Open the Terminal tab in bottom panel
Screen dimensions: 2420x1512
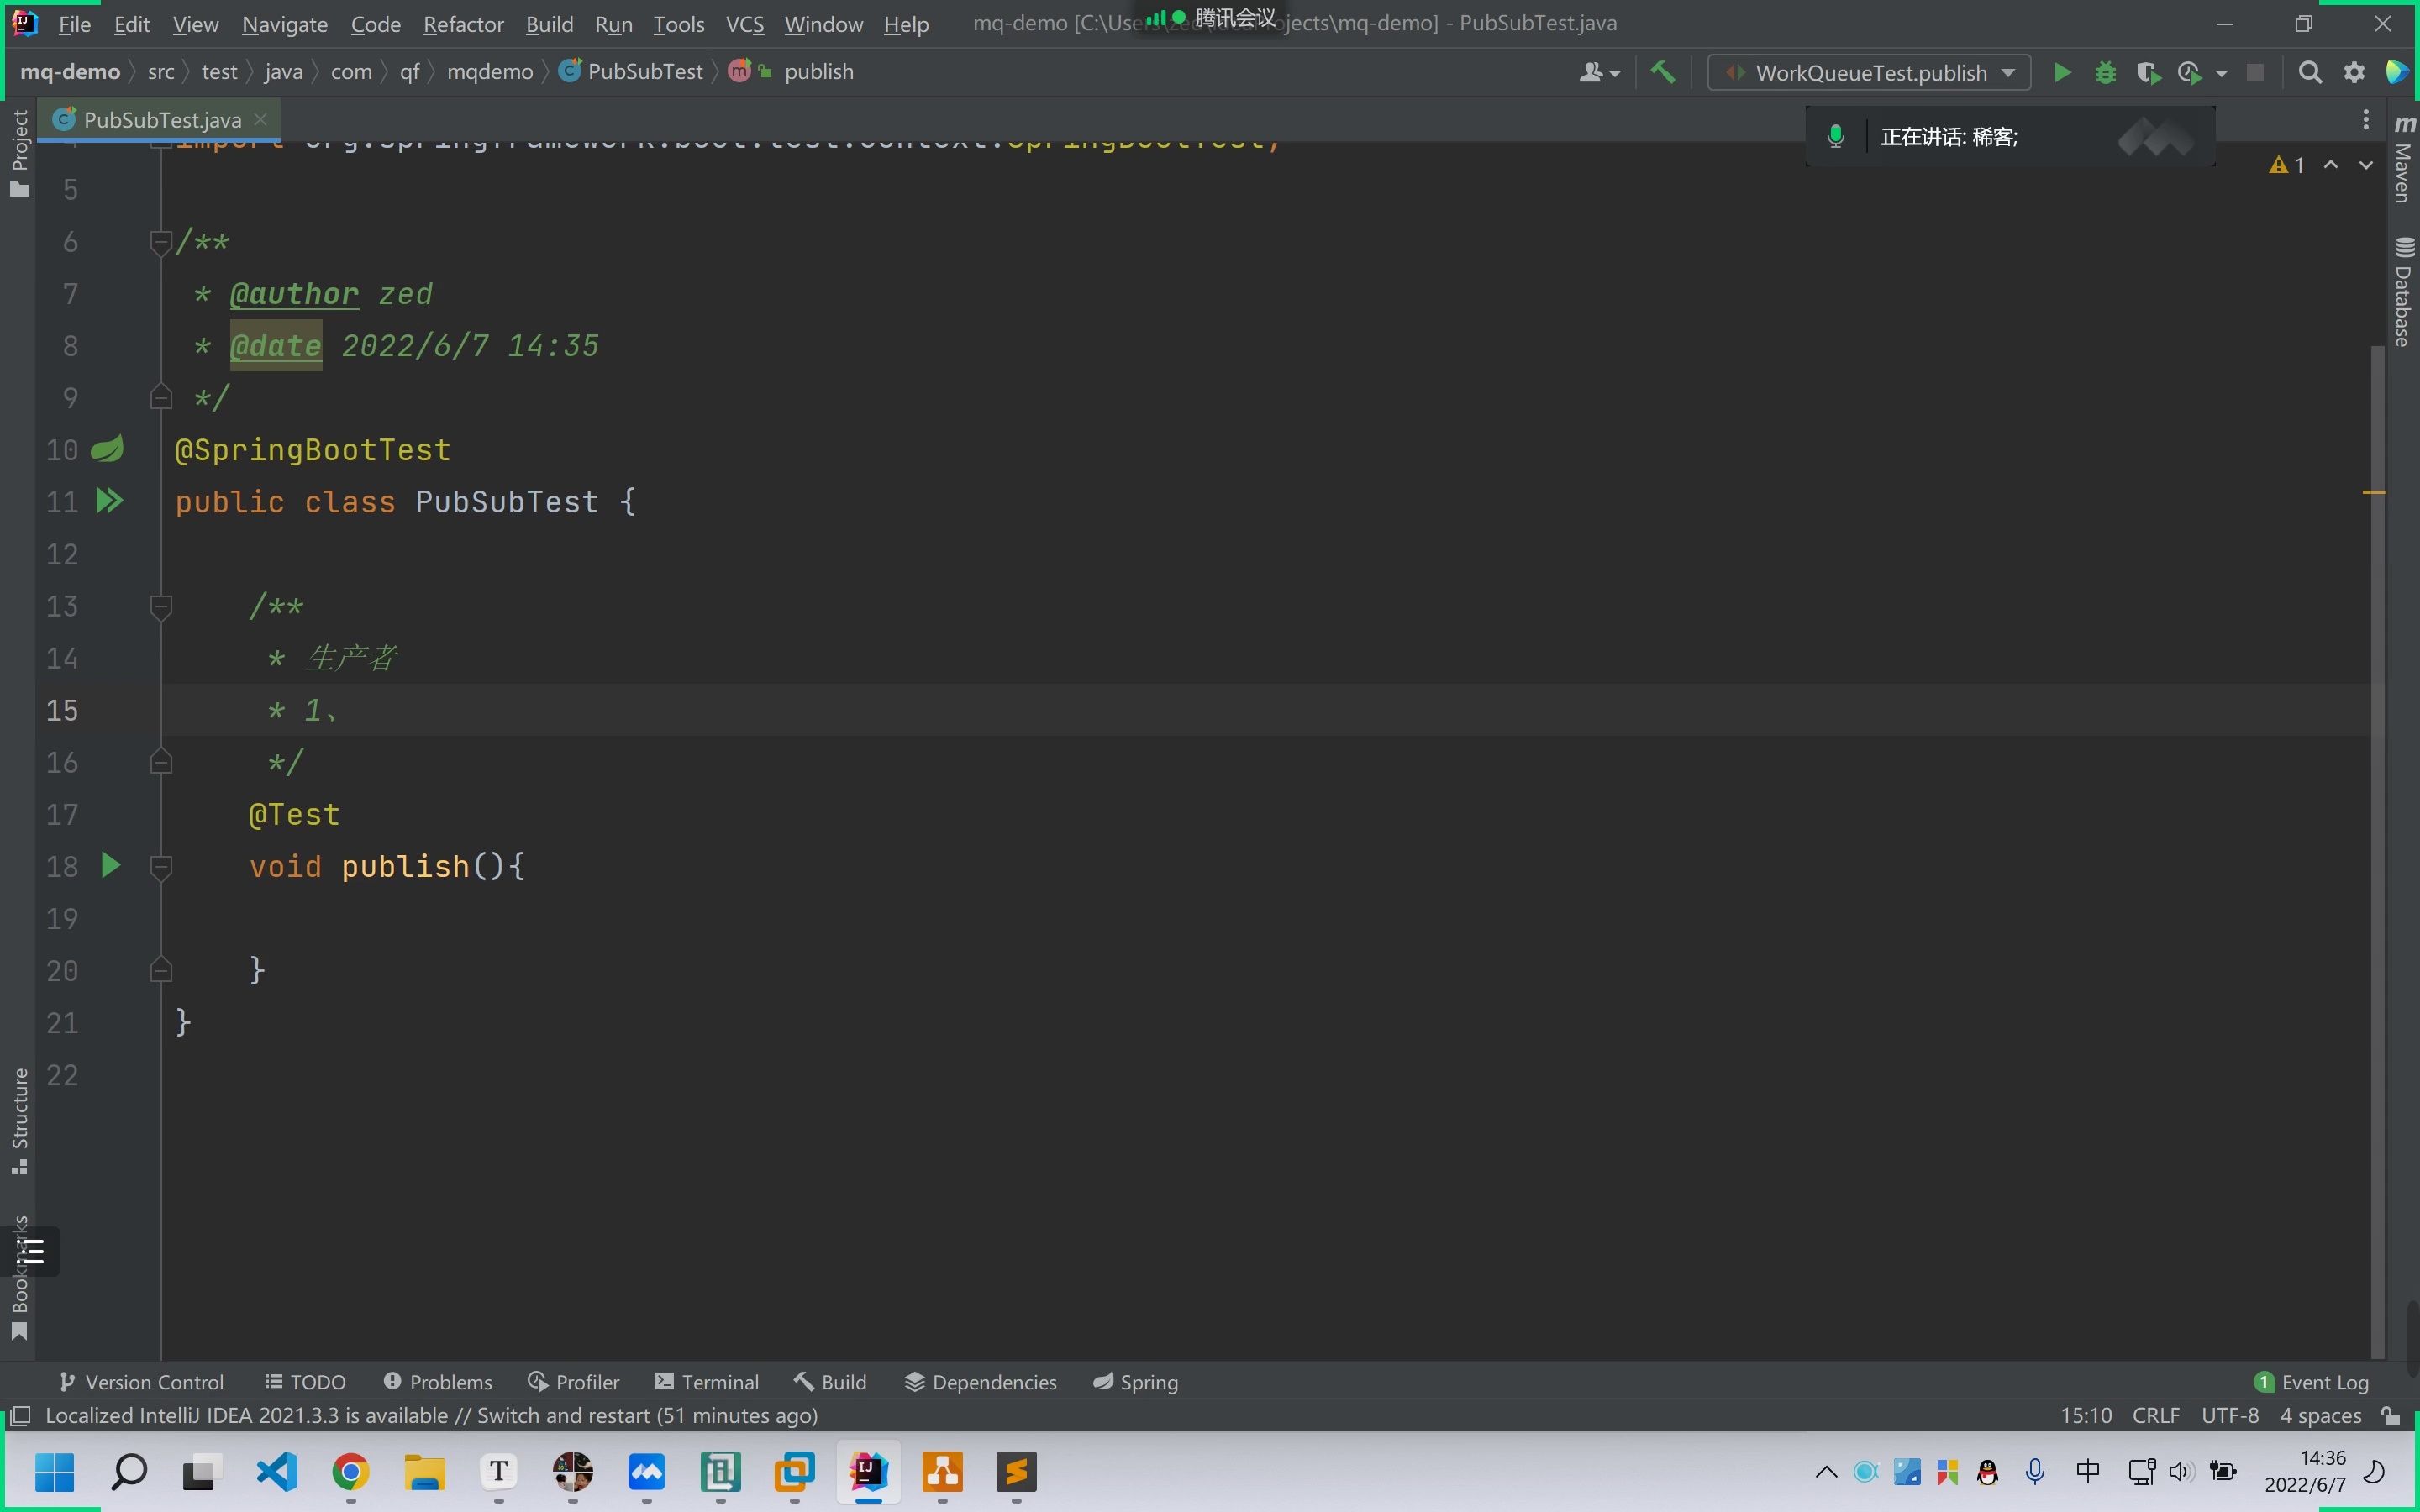721,1381
